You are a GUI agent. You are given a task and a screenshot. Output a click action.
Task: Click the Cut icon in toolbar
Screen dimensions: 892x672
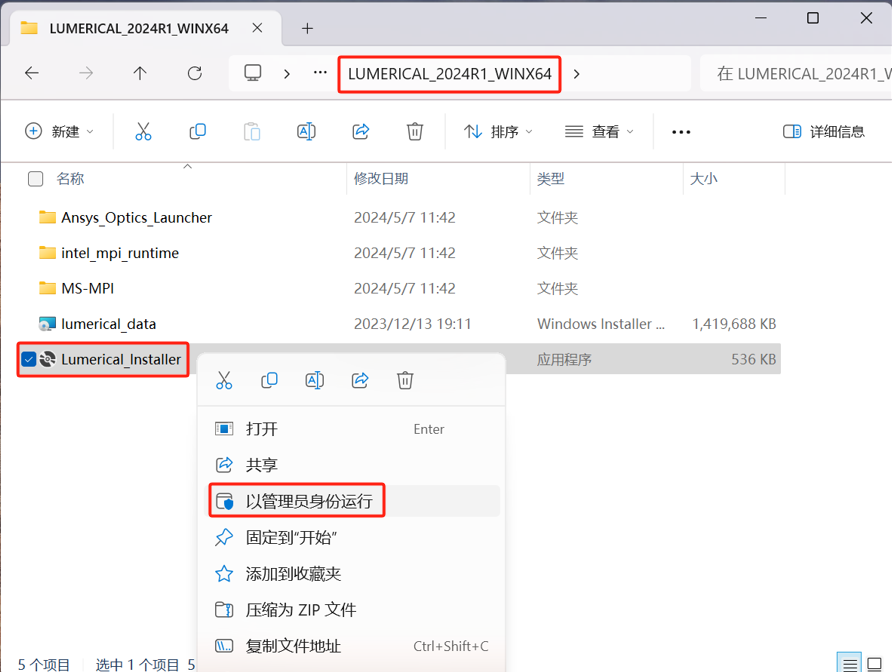(143, 131)
